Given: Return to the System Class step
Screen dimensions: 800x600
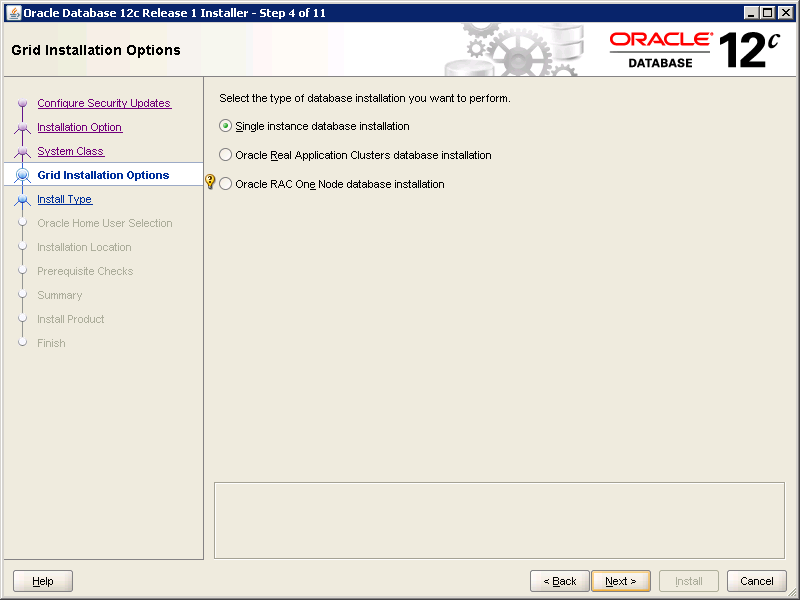Looking at the screenshot, I should click(71, 151).
